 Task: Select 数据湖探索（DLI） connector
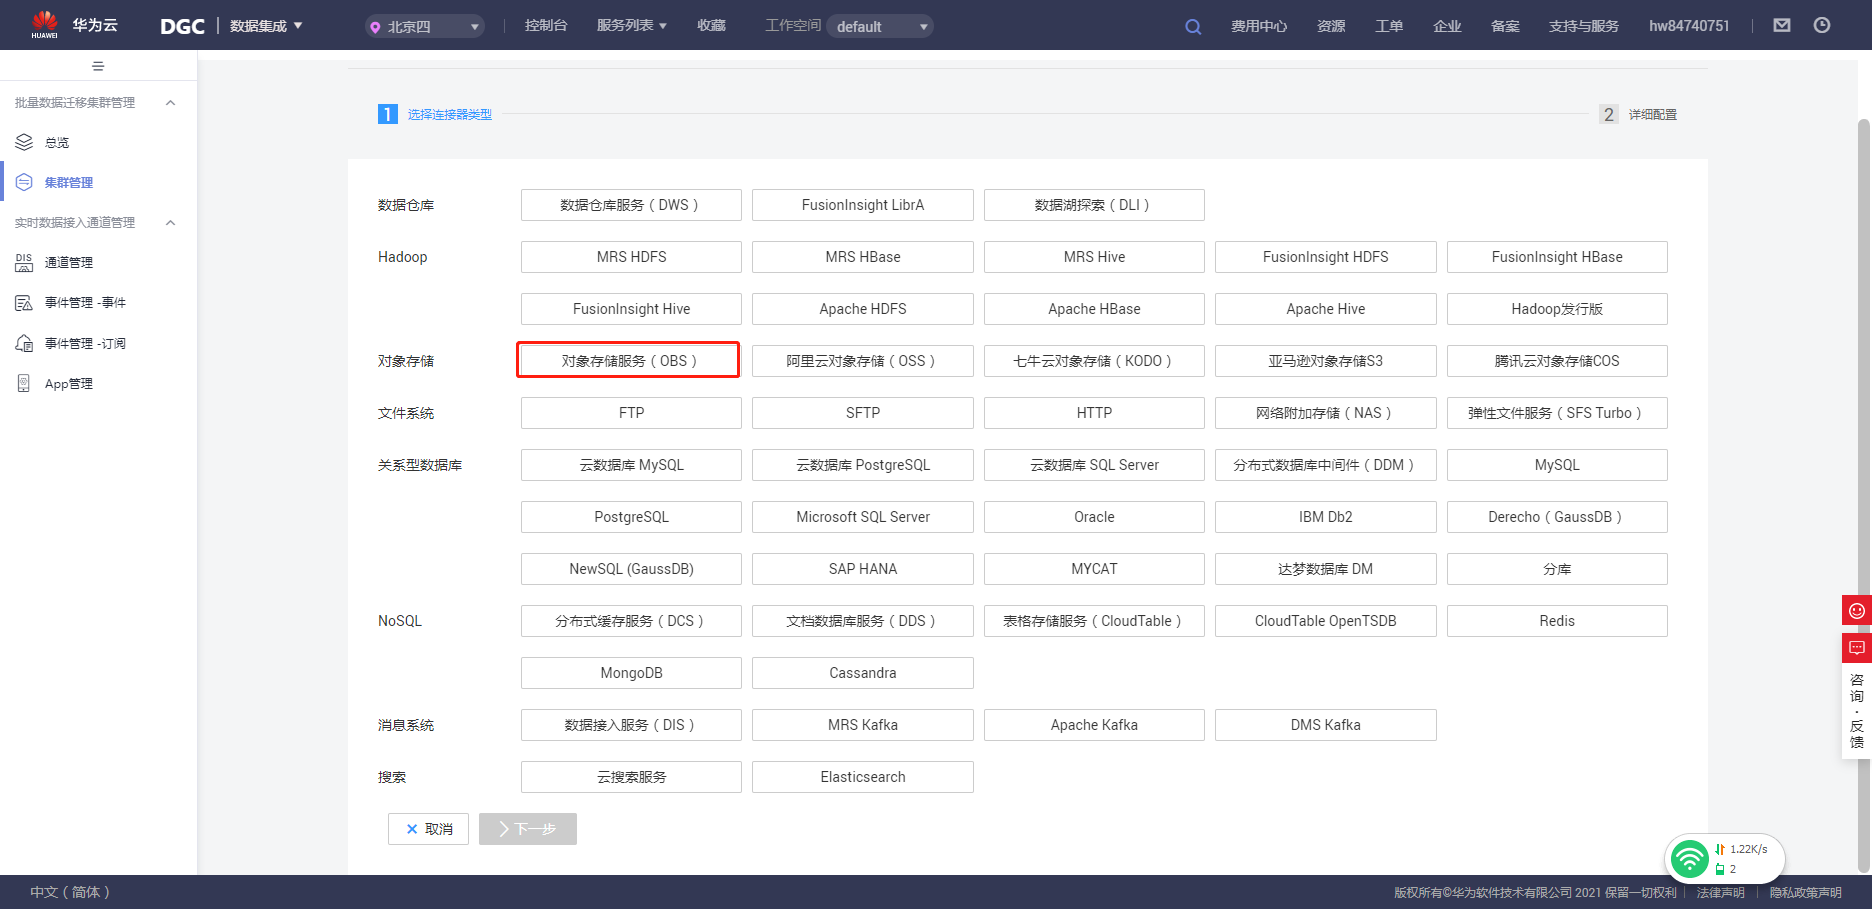tap(1094, 205)
